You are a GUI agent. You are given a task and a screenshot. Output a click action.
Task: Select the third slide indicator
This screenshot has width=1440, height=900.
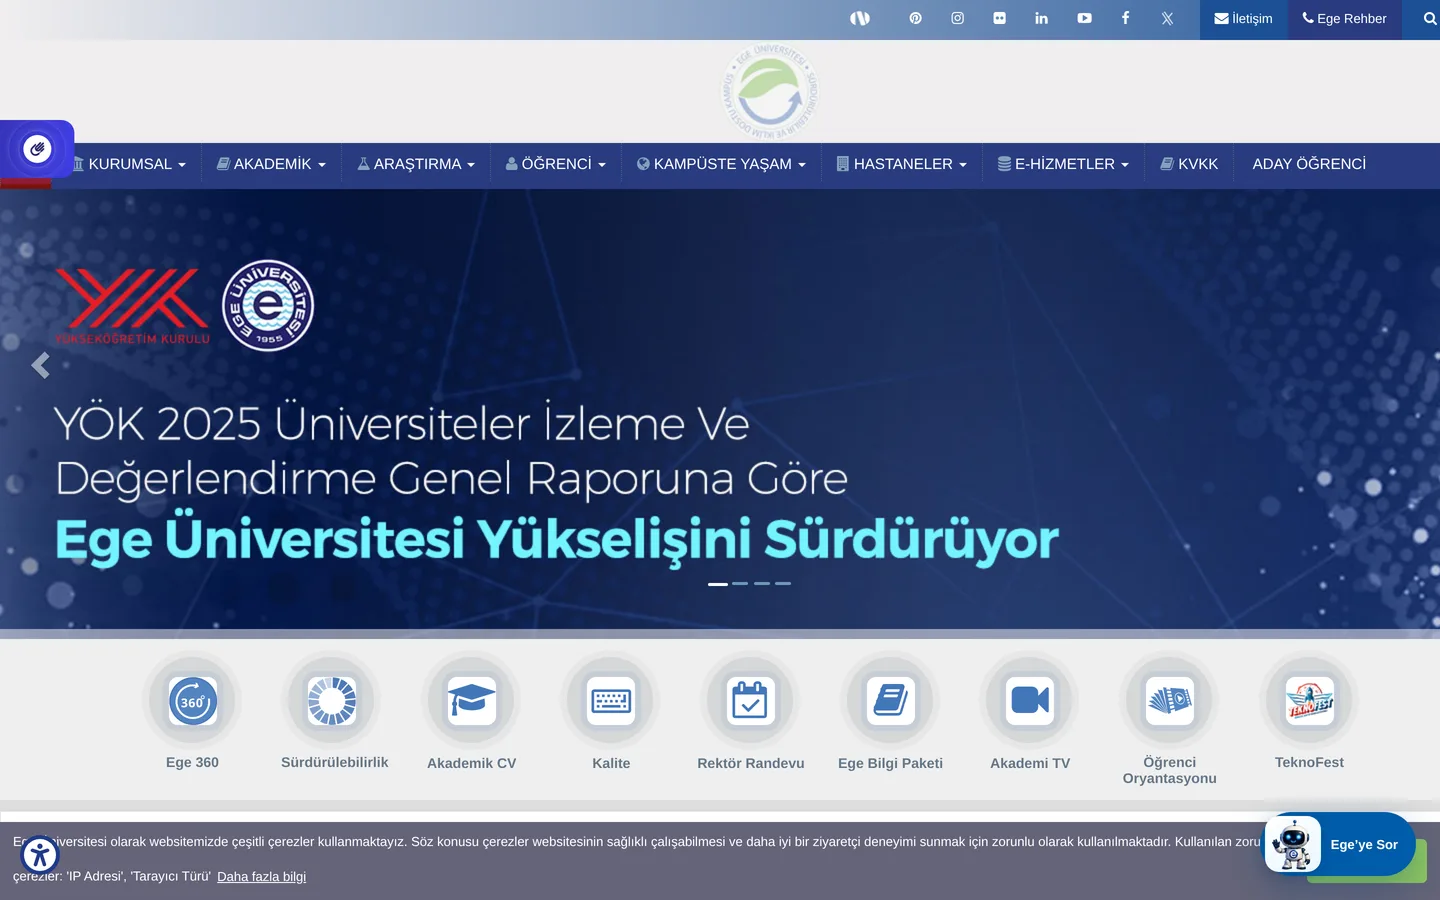point(762,583)
